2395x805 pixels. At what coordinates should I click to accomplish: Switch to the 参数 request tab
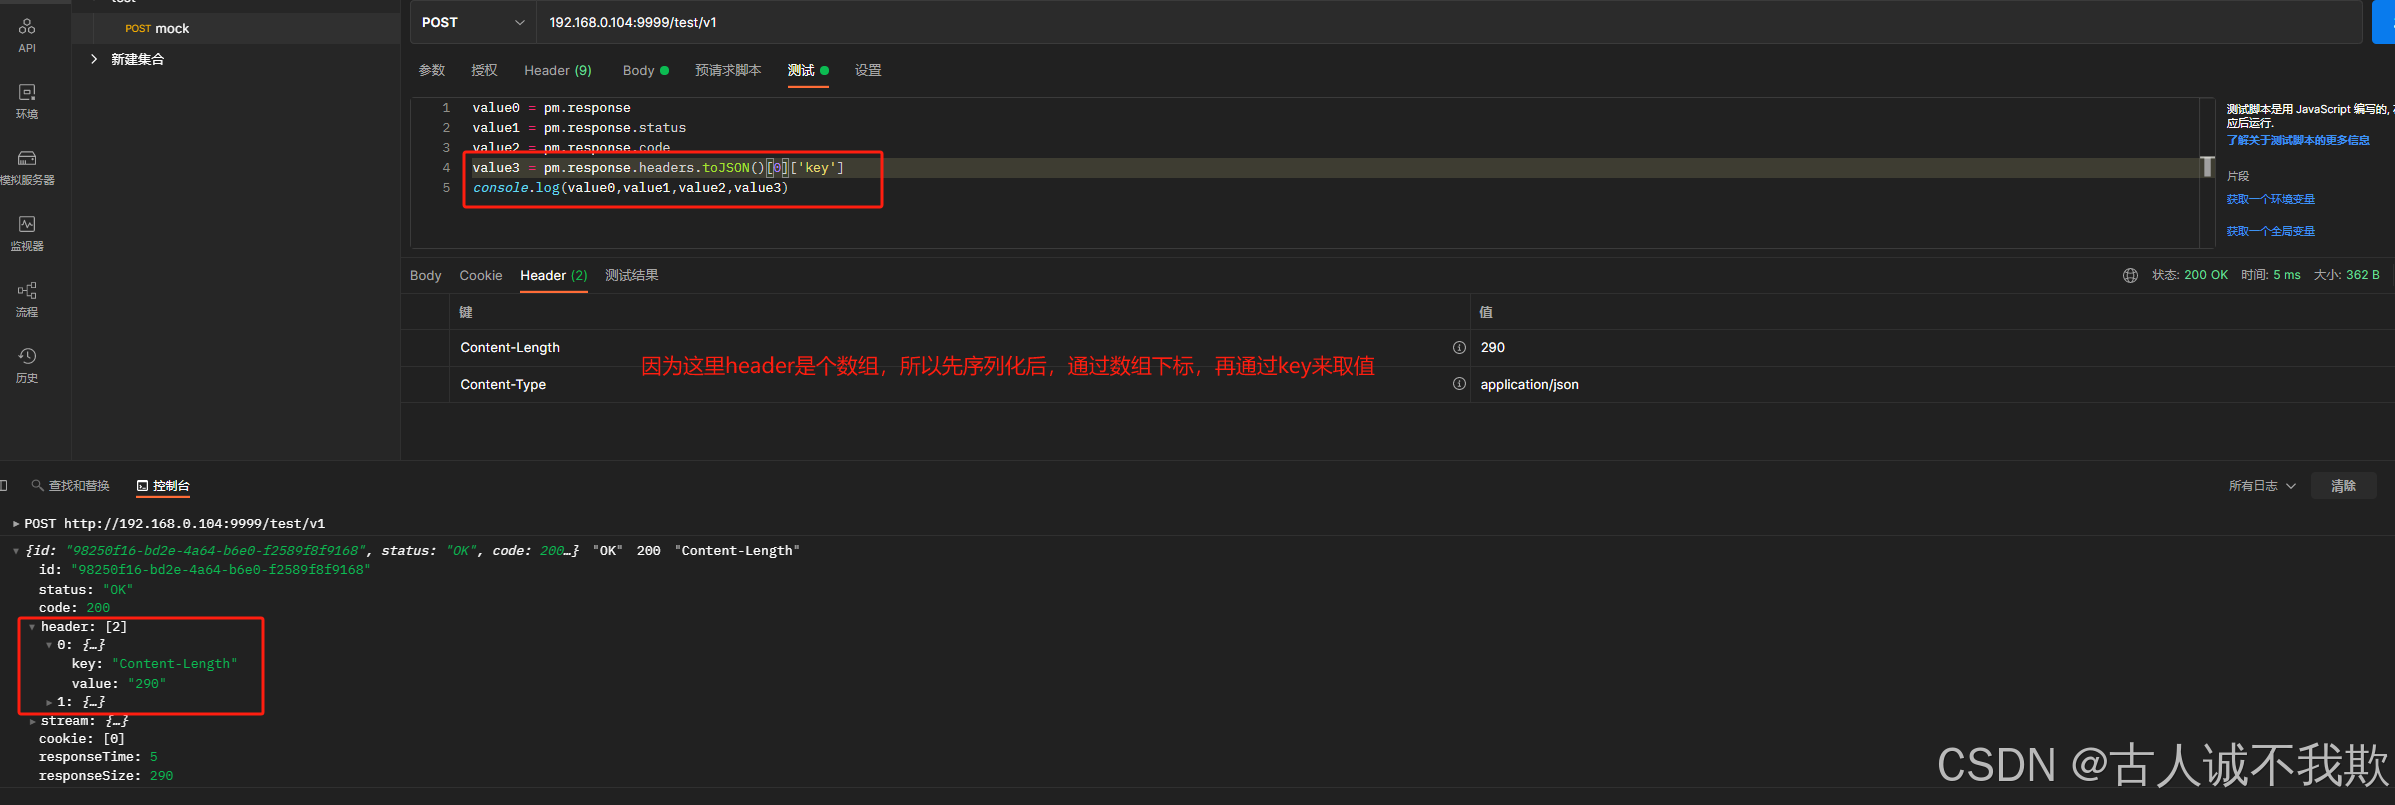tap(432, 70)
